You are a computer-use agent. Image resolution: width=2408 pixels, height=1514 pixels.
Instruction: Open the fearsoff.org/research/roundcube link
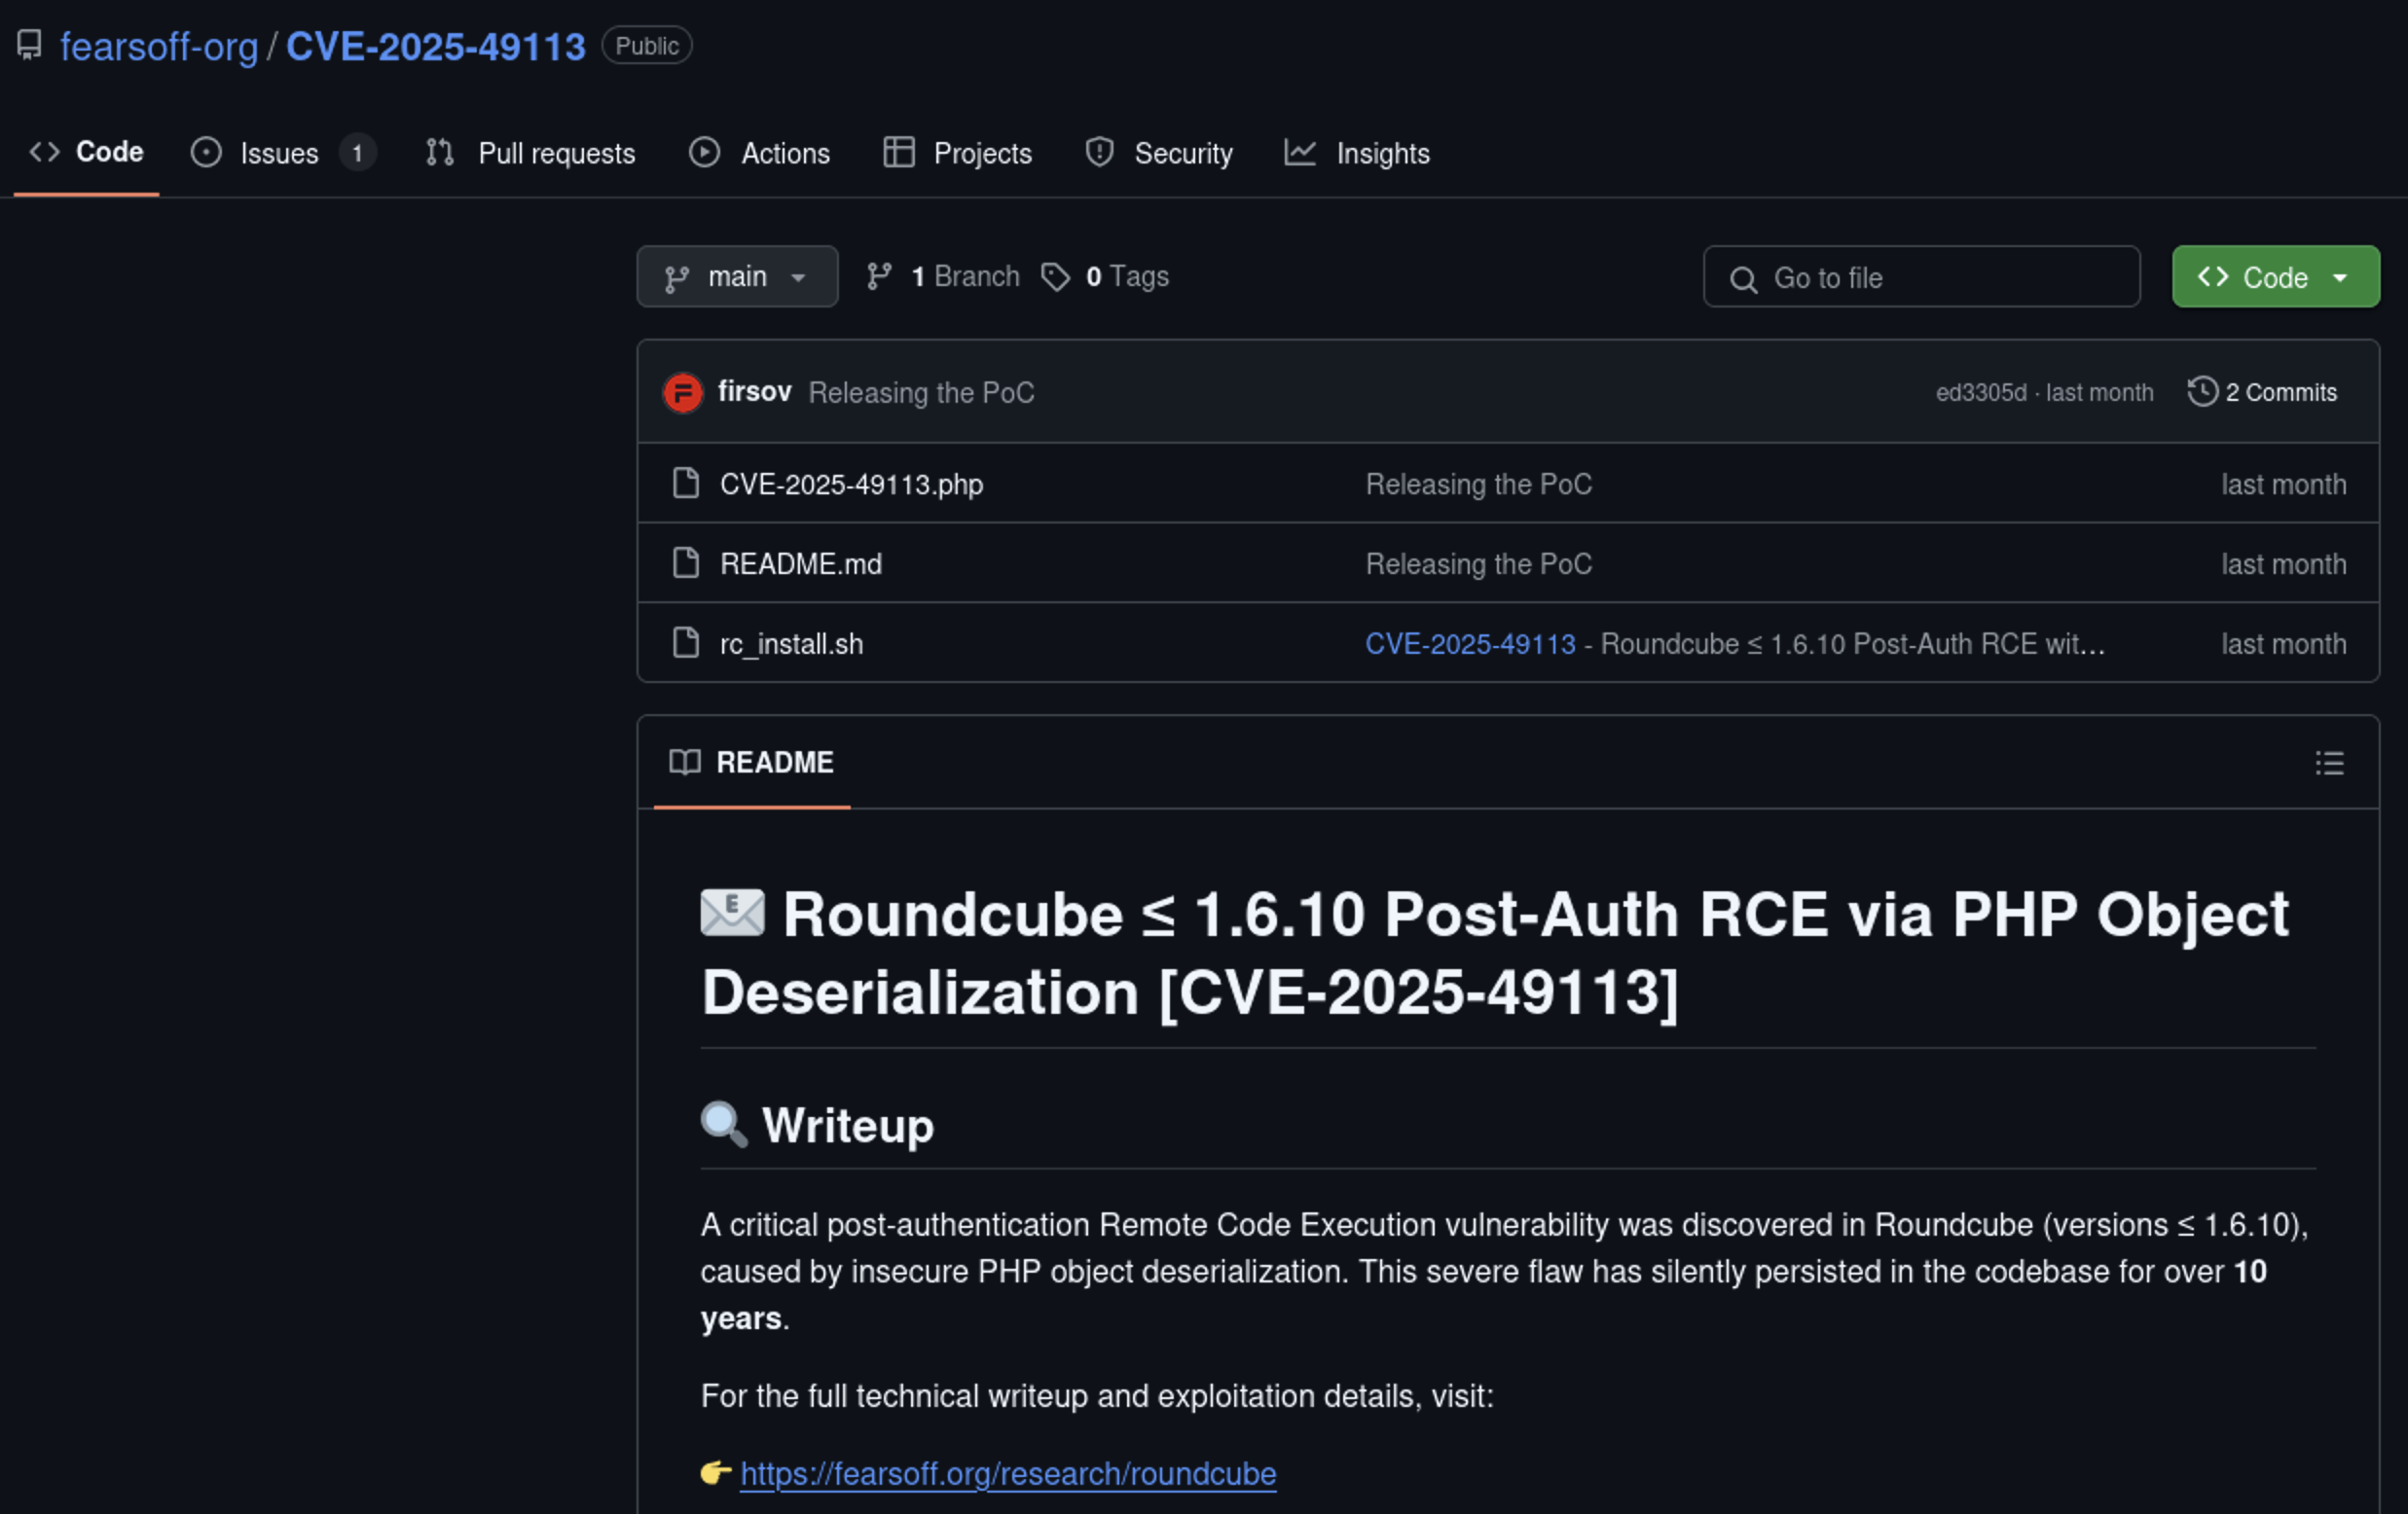[1007, 1473]
